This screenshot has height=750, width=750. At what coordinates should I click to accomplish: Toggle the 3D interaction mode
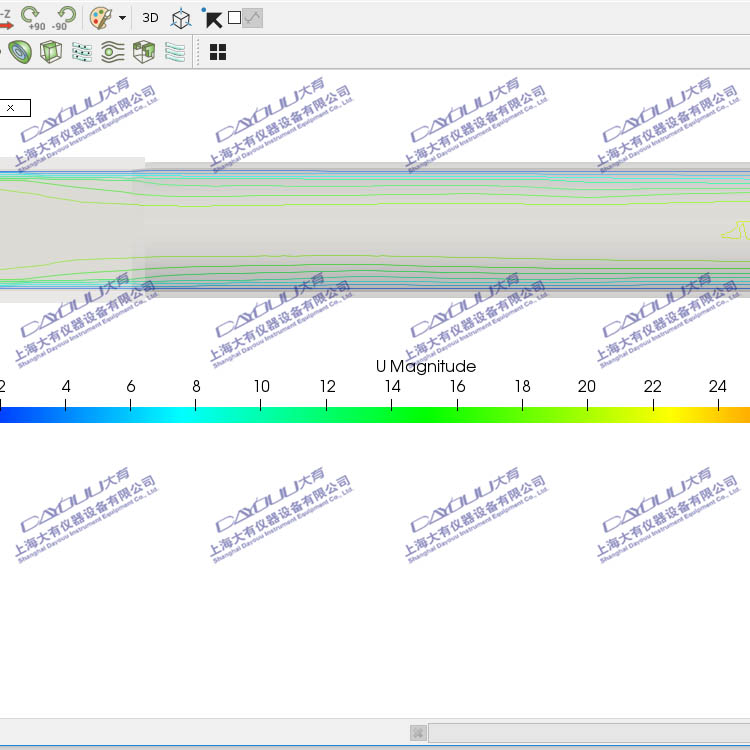click(x=150, y=18)
